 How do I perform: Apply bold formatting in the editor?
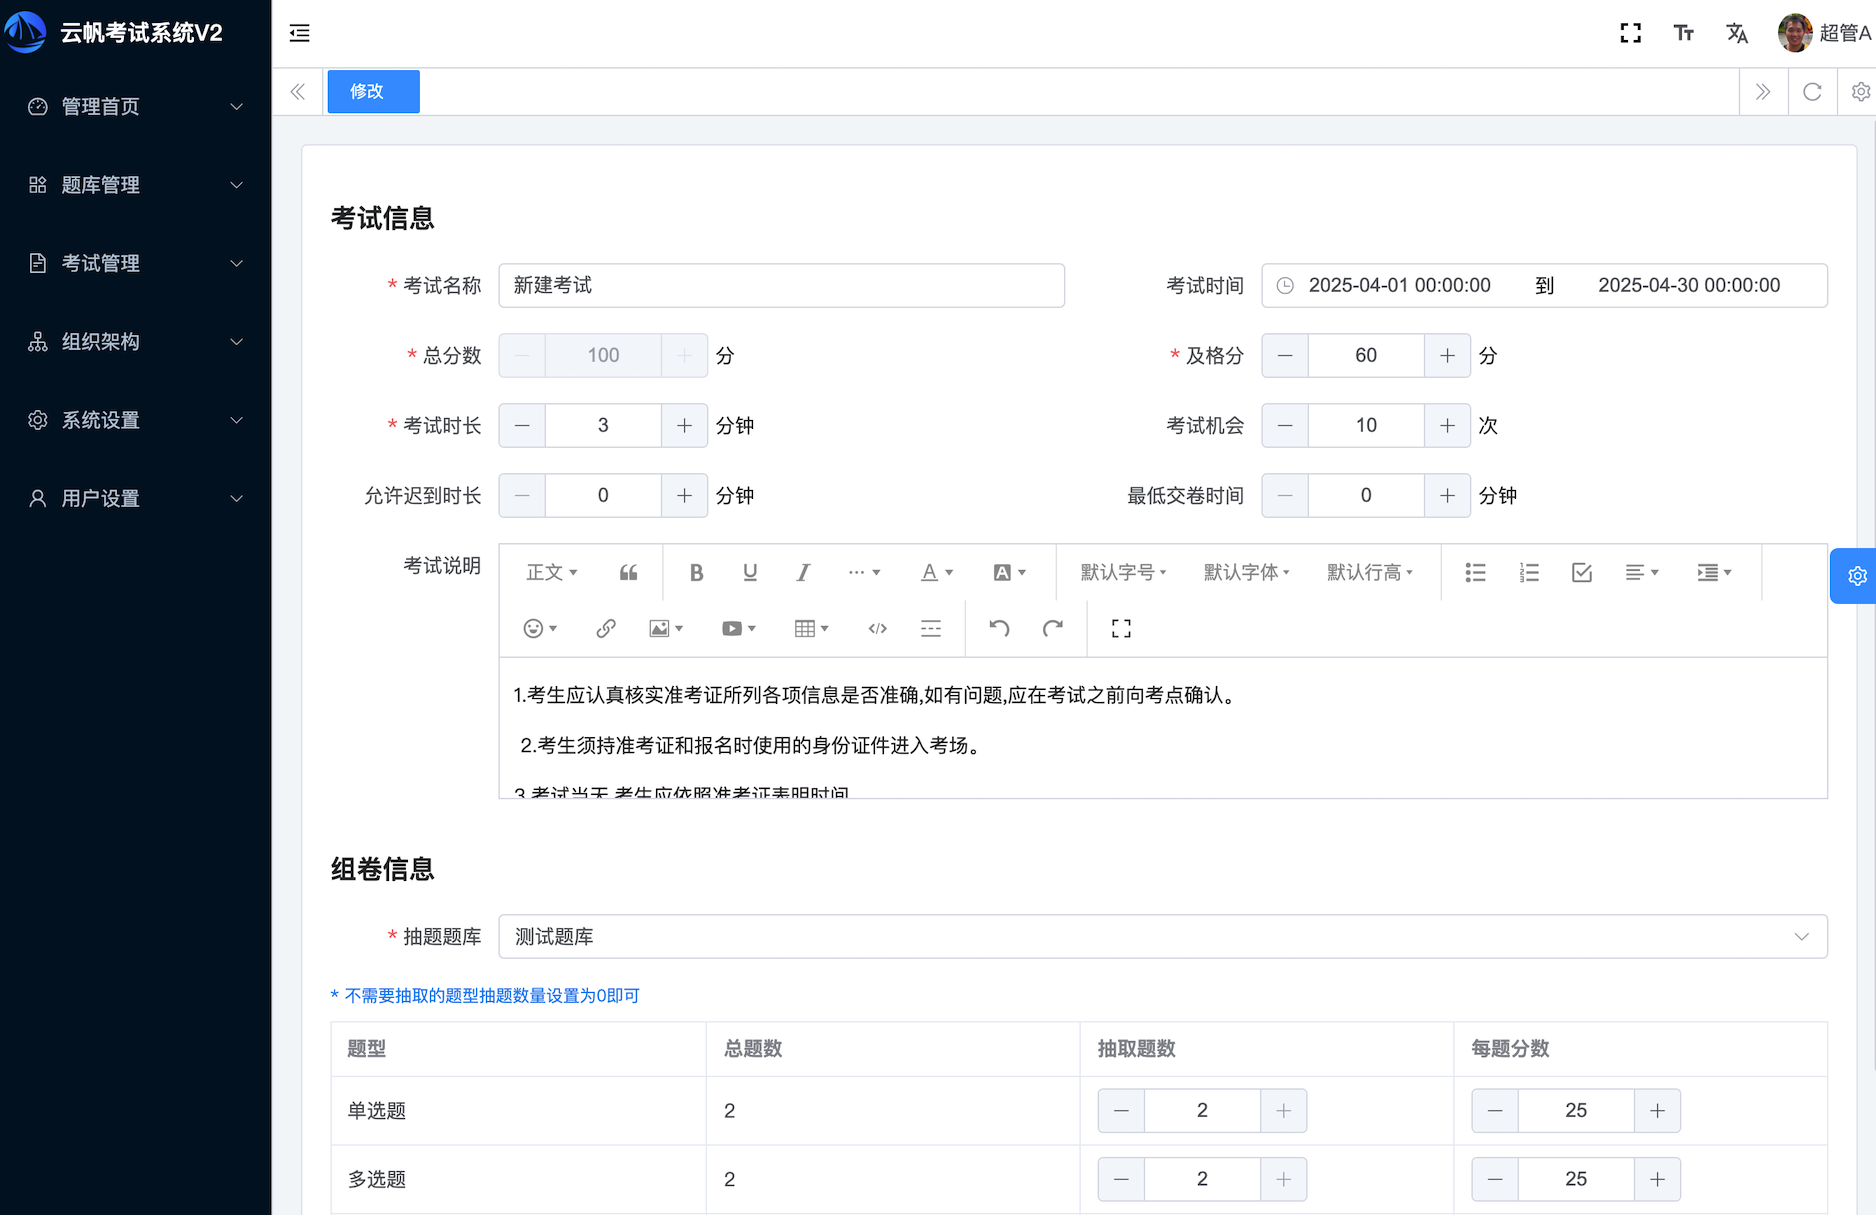696,572
